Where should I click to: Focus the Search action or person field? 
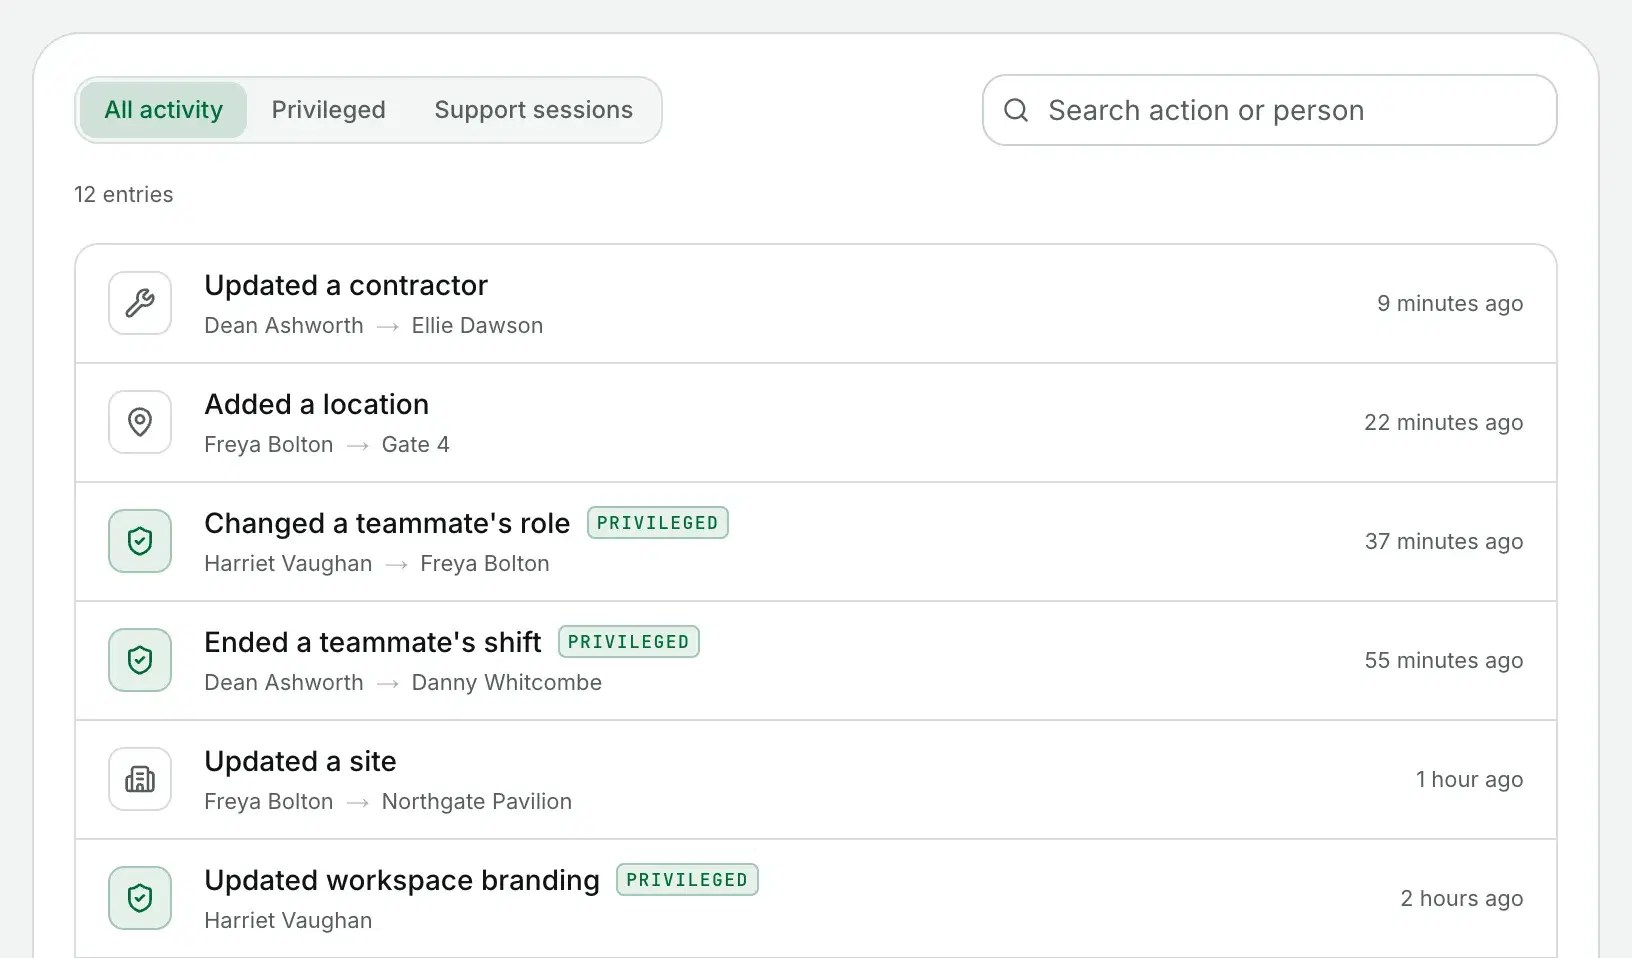point(1269,110)
